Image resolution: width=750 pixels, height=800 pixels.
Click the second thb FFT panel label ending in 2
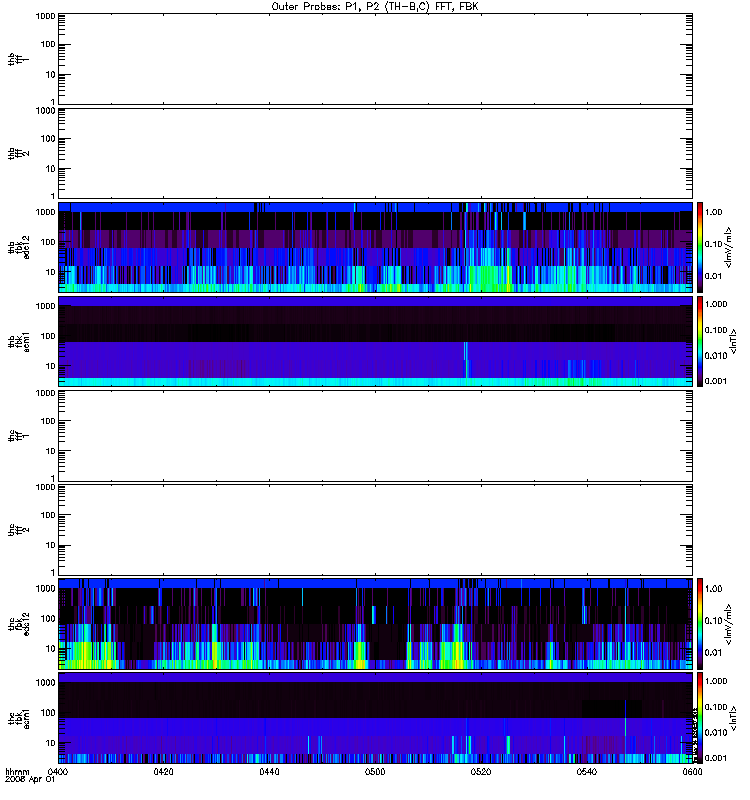(x=19, y=153)
